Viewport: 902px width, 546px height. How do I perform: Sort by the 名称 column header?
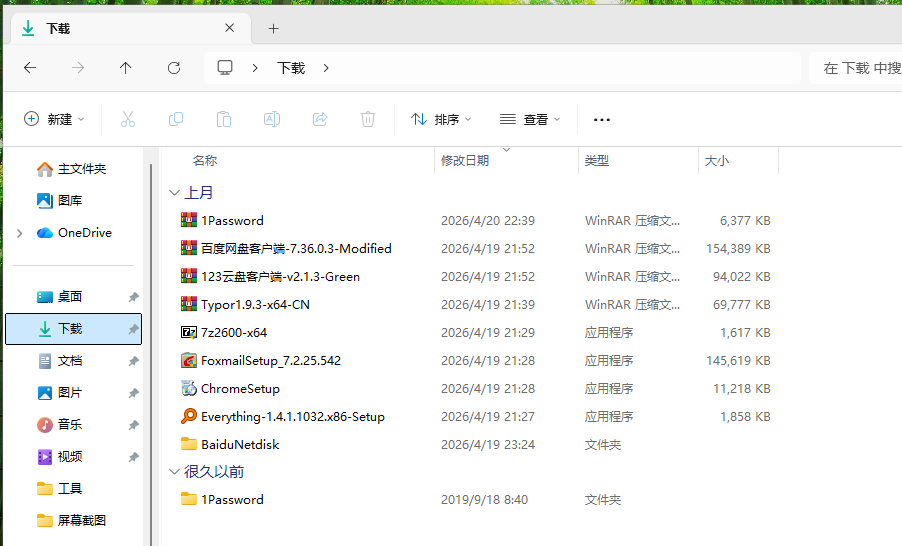(205, 161)
